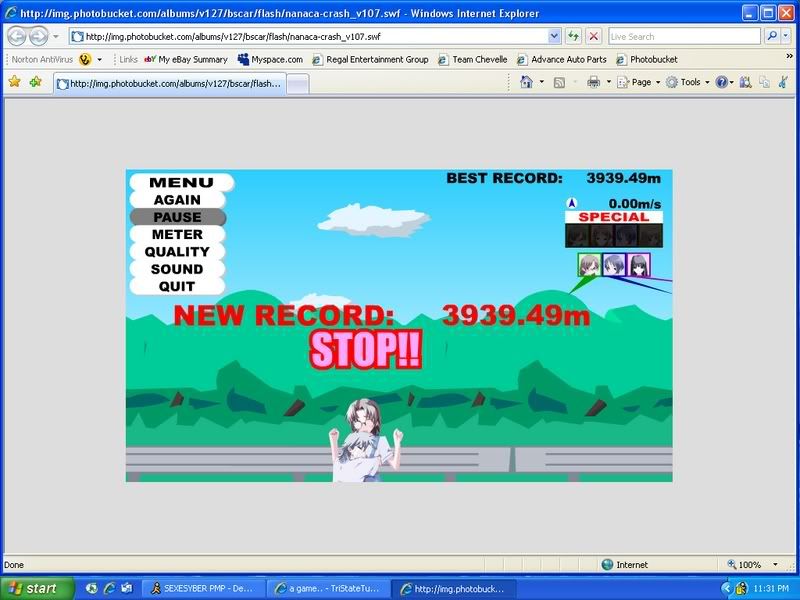Open the Tools dropdown menu
Viewport: 800px width, 600px height.
(x=689, y=82)
